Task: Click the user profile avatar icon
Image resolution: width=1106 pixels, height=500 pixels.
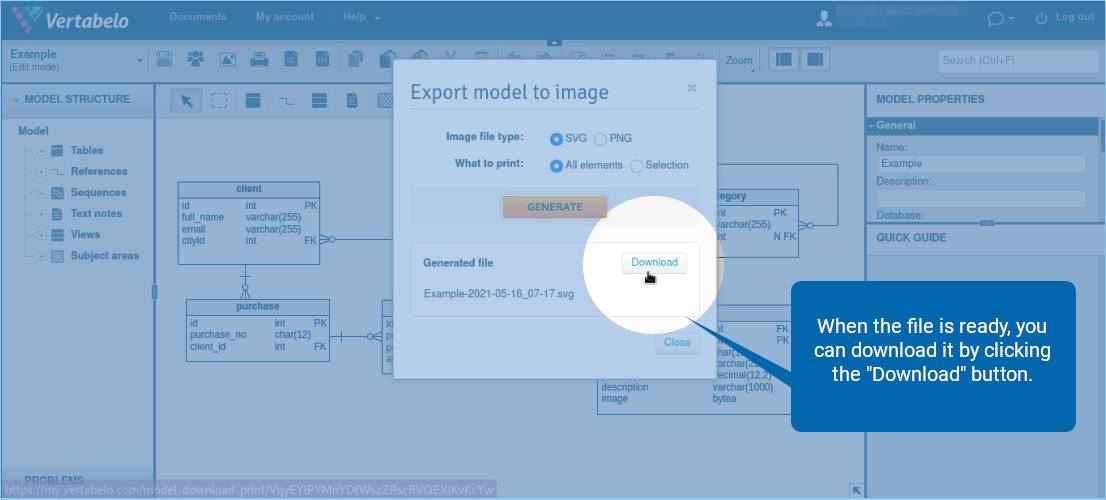Action: click(x=824, y=18)
